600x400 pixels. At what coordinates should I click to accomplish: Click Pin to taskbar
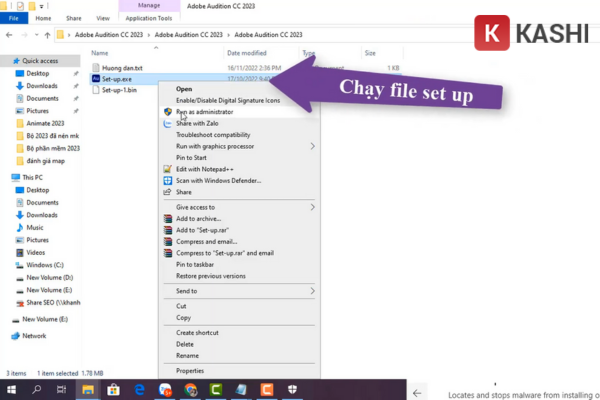tap(239, 264)
